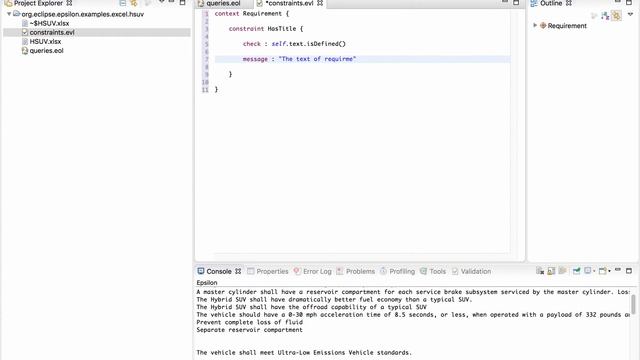Click the Project Explorer view tab
The image size is (640, 360).
39,3
